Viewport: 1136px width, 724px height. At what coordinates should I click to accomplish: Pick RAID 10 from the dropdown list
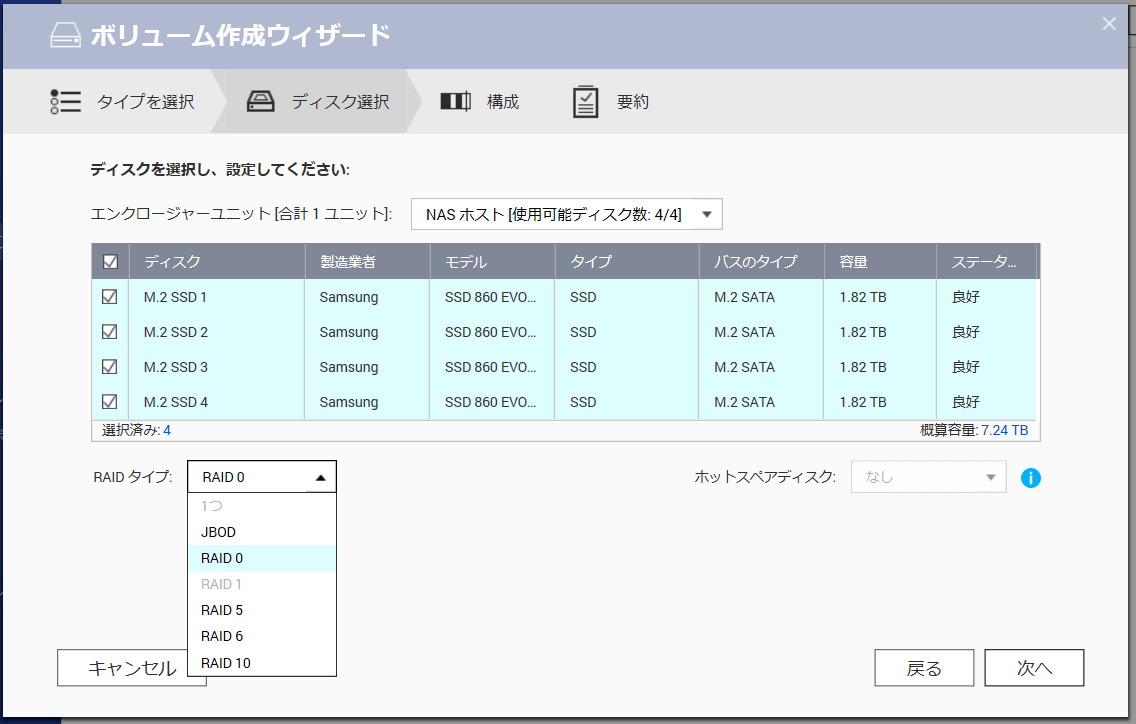225,662
